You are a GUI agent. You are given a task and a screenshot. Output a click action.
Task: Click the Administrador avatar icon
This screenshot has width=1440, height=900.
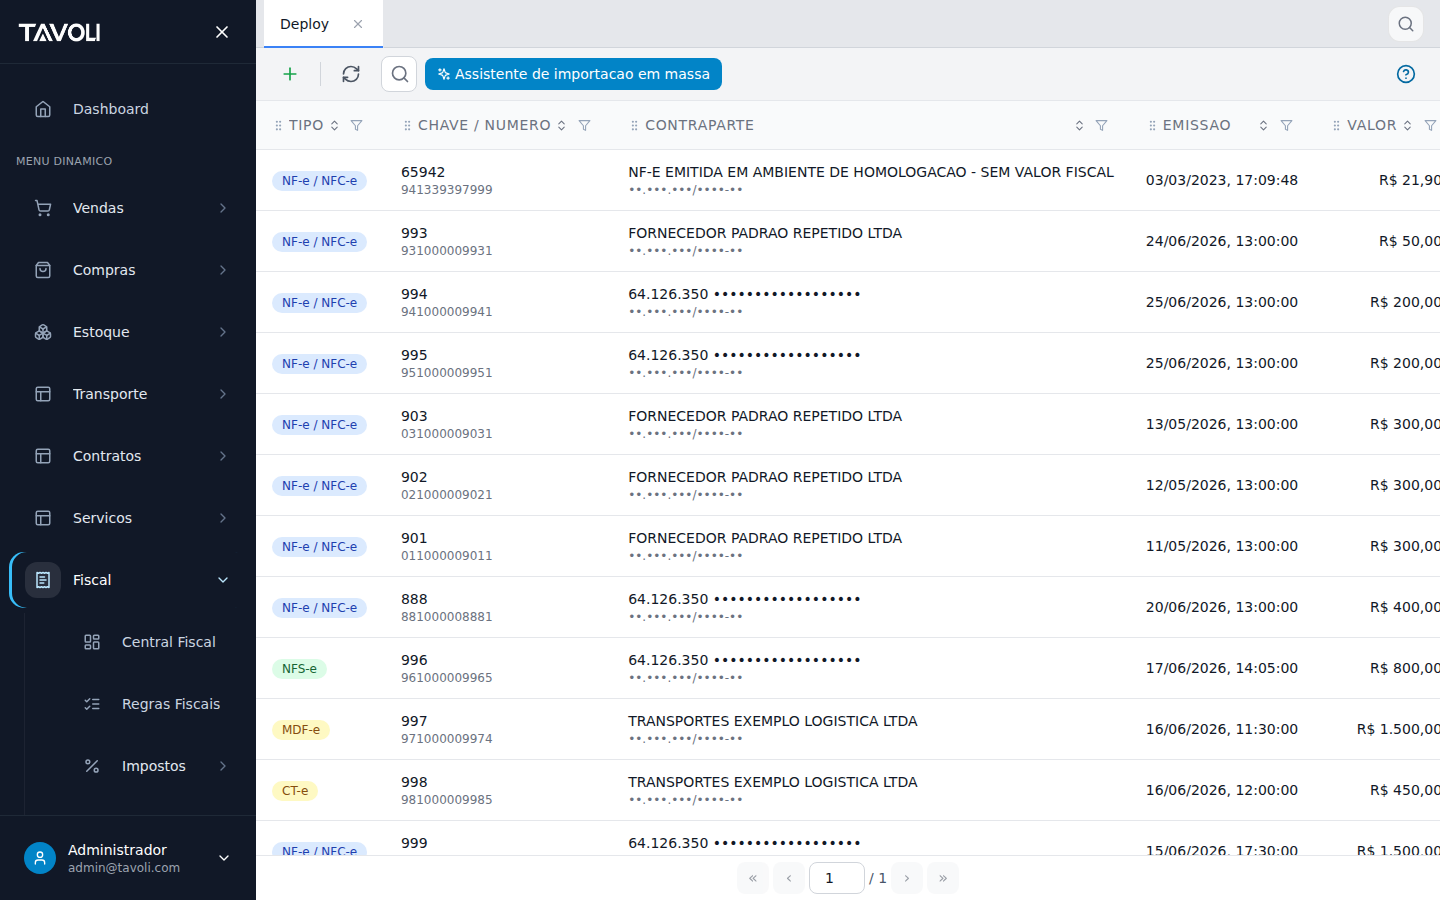tap(40, 858)
